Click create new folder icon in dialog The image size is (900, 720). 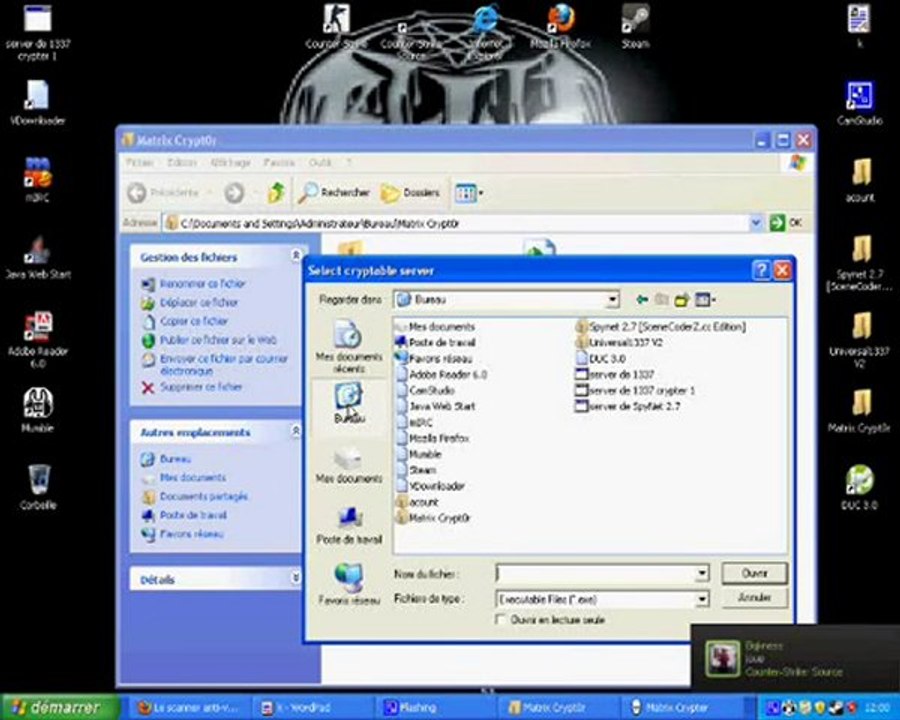tap(682, 299)
